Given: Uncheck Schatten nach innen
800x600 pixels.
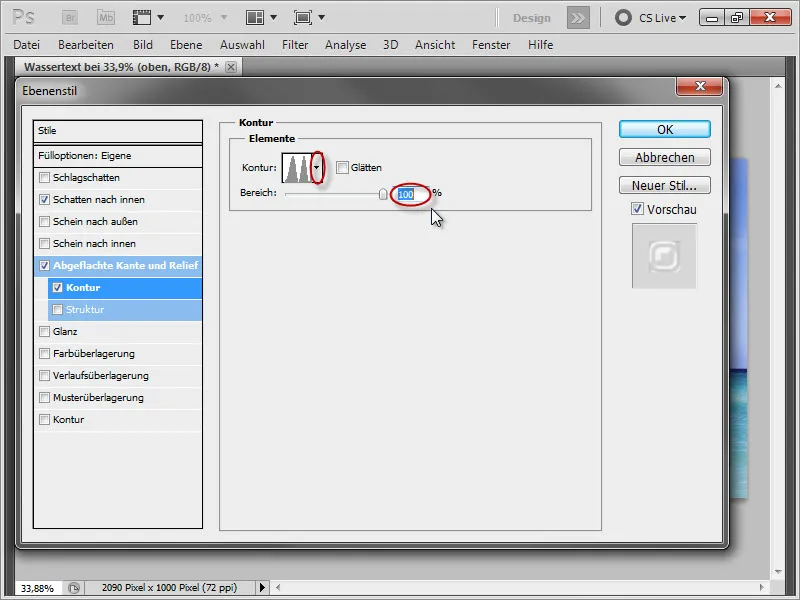Looking at the screenshot, I should (44, 199).
